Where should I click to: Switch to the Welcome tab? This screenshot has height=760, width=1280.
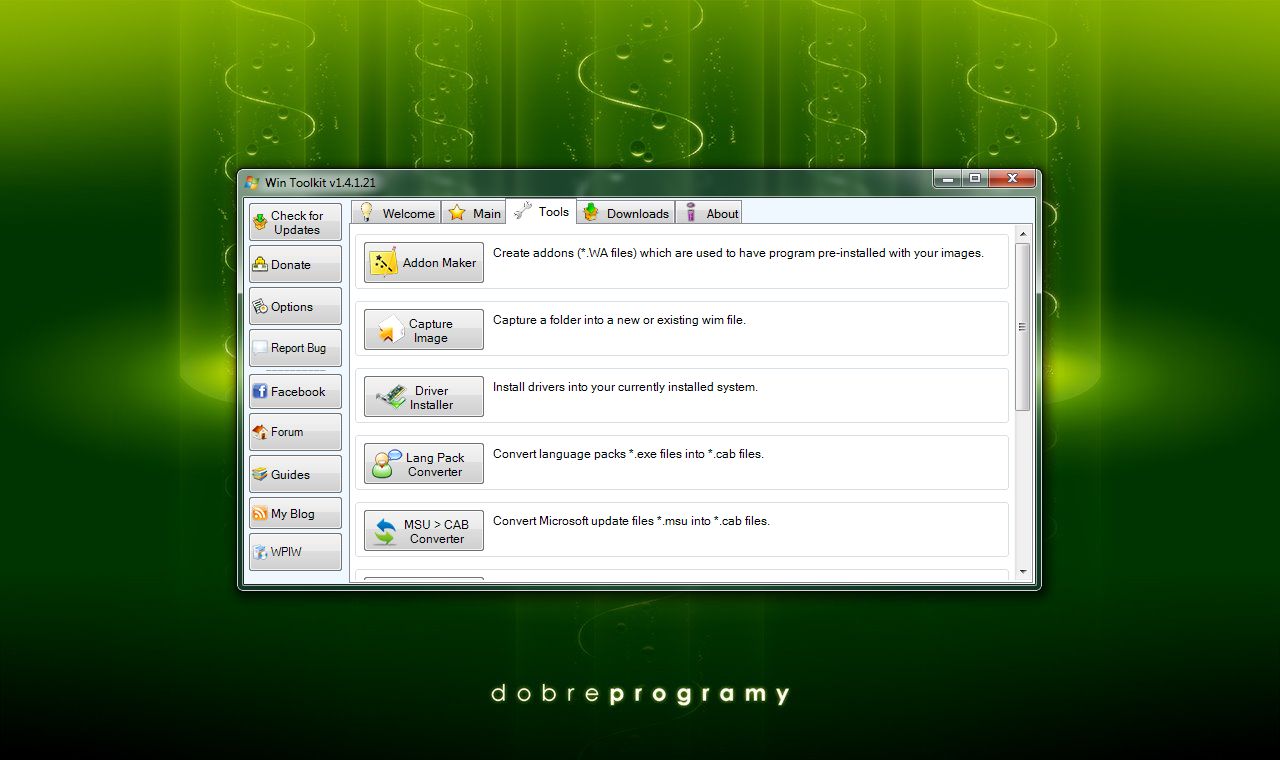pos(396,213)
